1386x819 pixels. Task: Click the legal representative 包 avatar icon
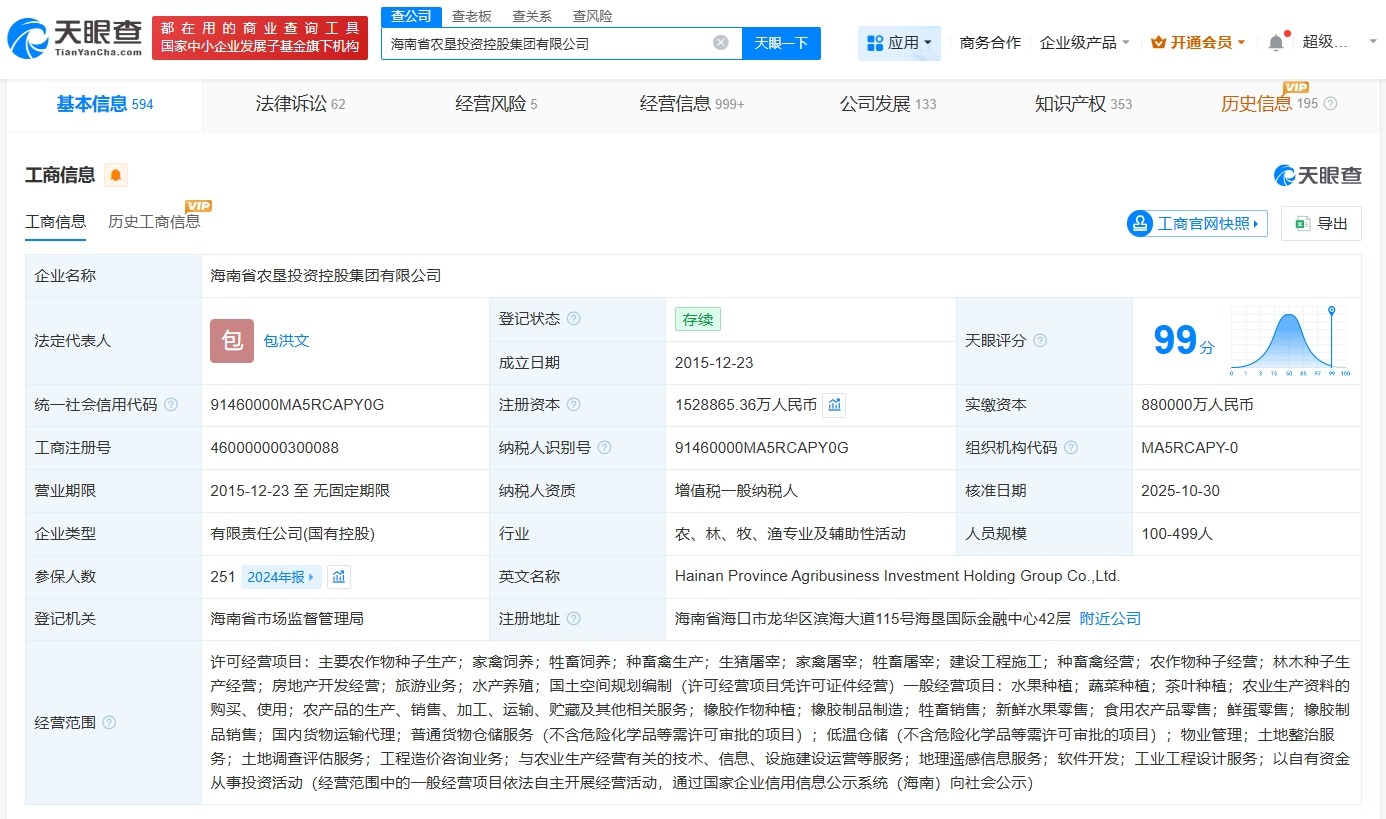[x=231, y=340]
